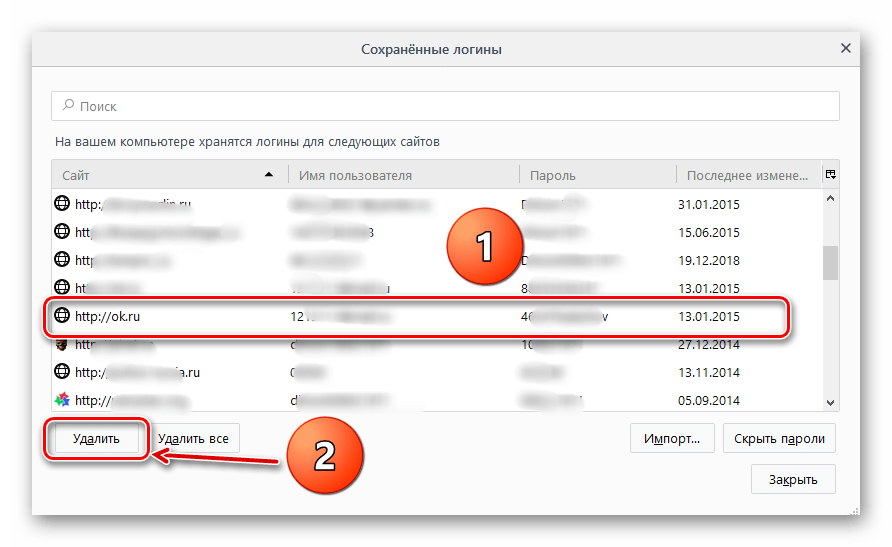Toggle Скрыть пароли to hide passwords
The image size is (892, 547).
point(779,438)
